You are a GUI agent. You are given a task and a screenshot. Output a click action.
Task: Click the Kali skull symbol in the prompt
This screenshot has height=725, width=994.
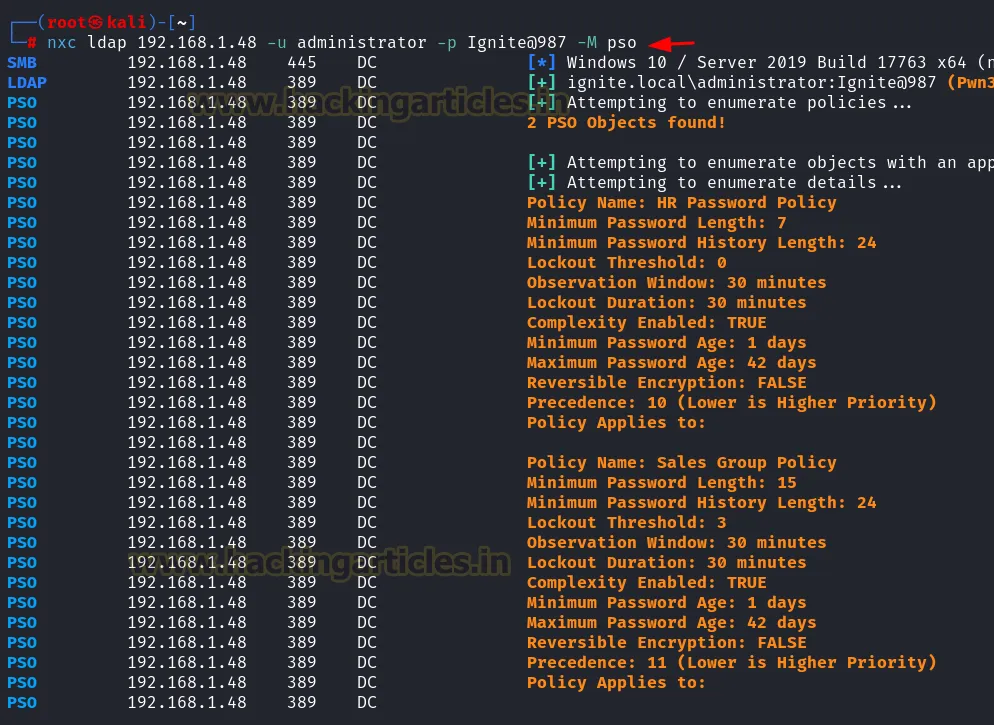pyautogui.click(x=93, y=22)
